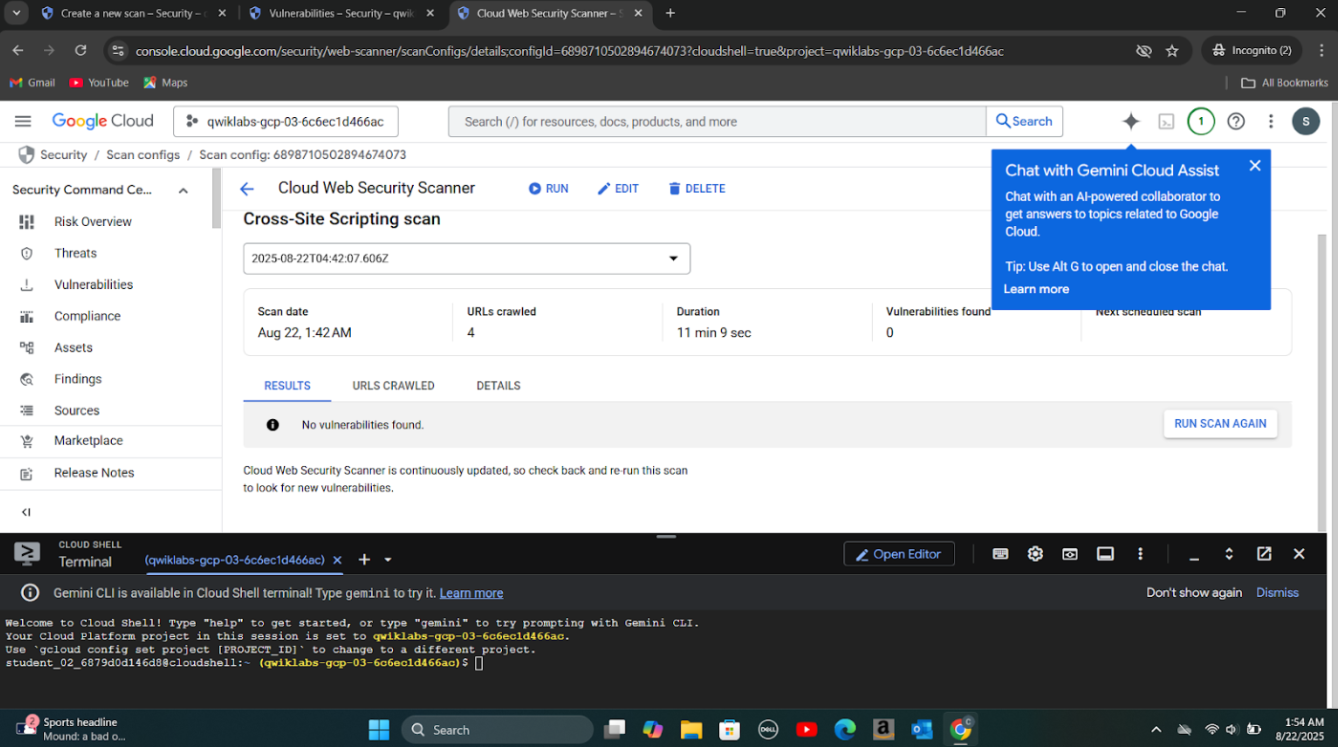Screen dimensions: 1338x747
Task: Open Gemini Cloud Assist sparkle icon
Action: pyautogui.click(x=1131, y=121)
